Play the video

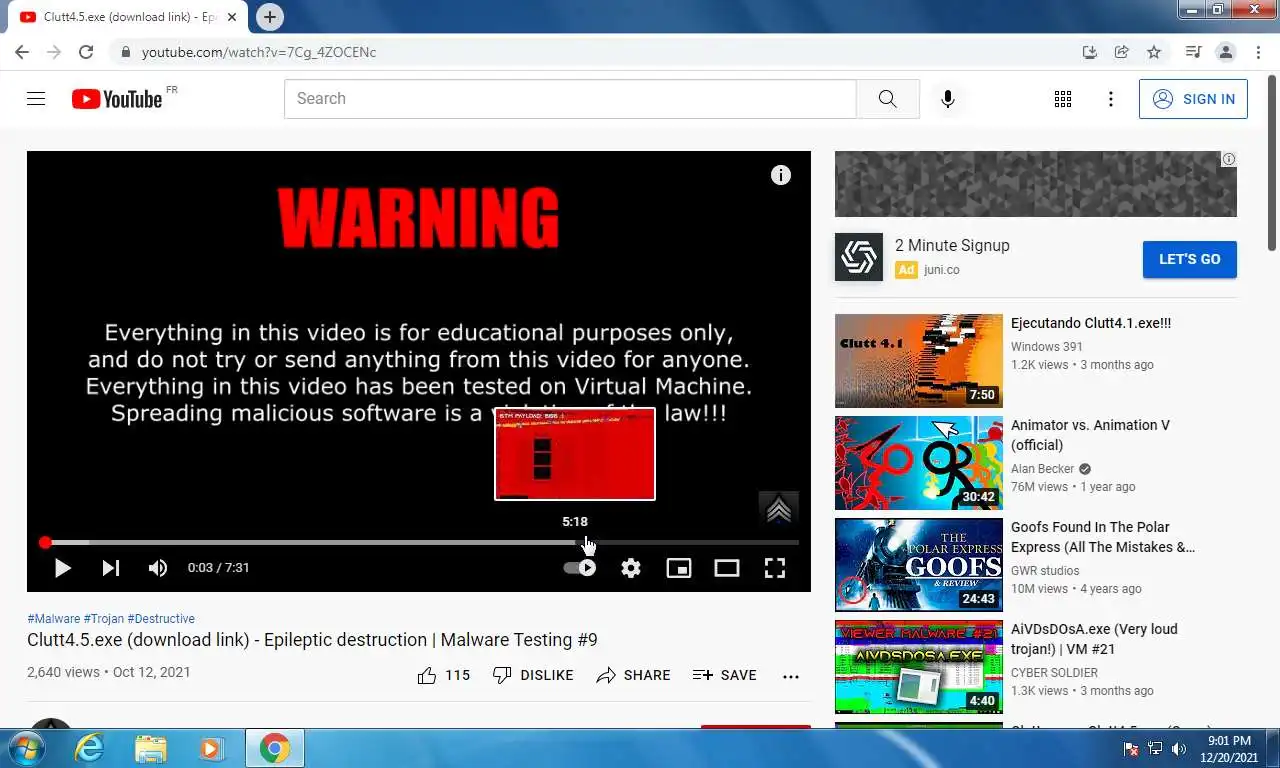pyautogui.click(x=62, y=568)
